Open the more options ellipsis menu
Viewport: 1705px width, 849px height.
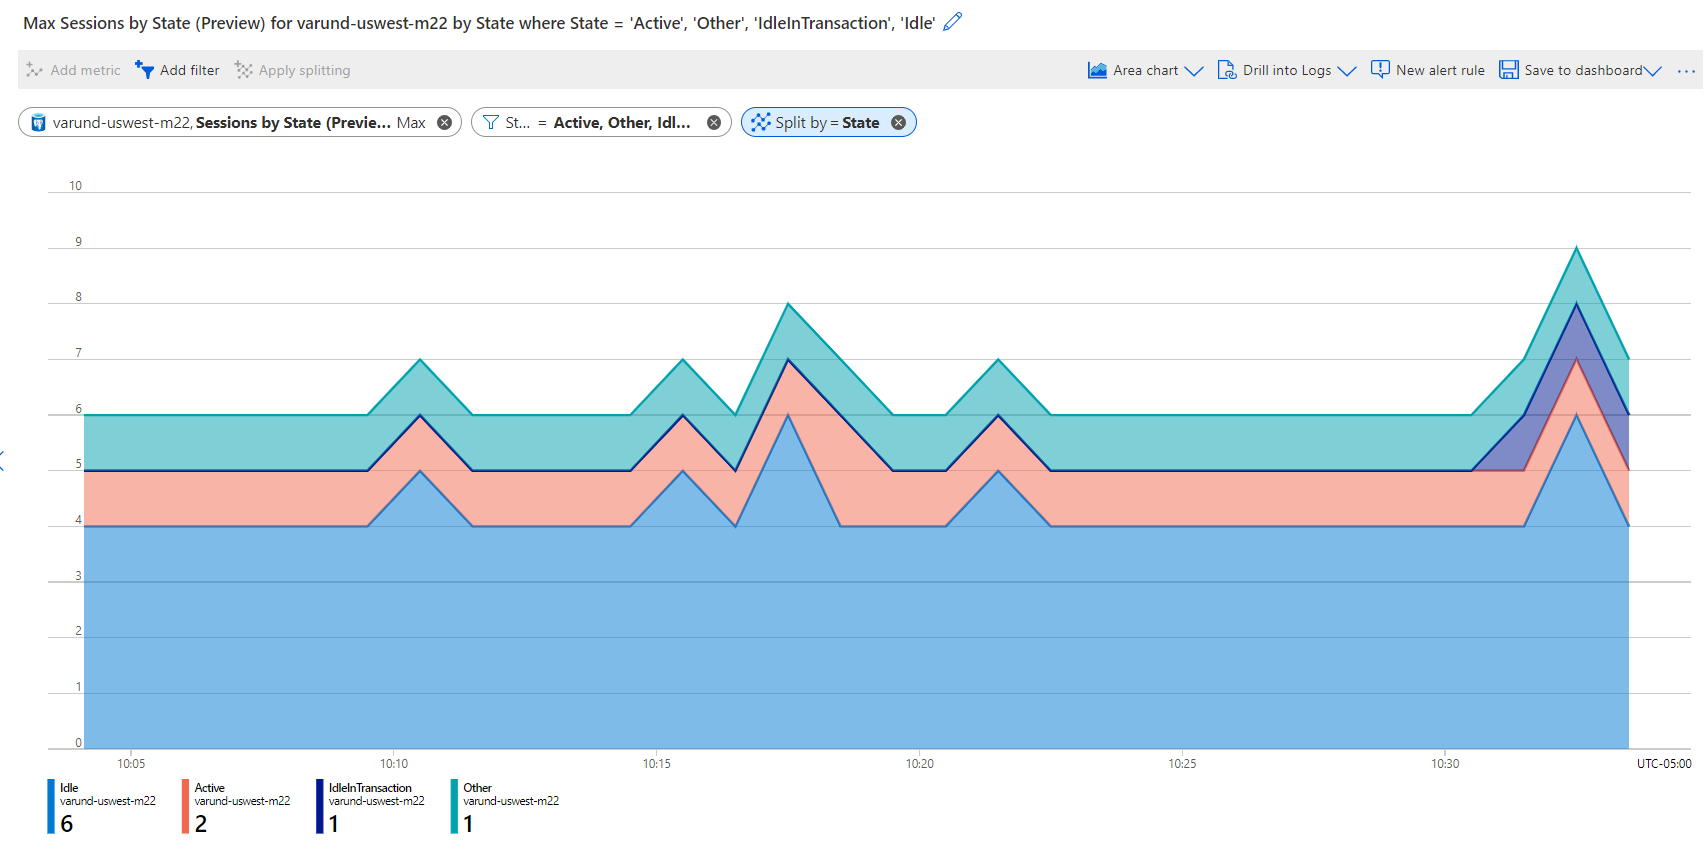1686,71
